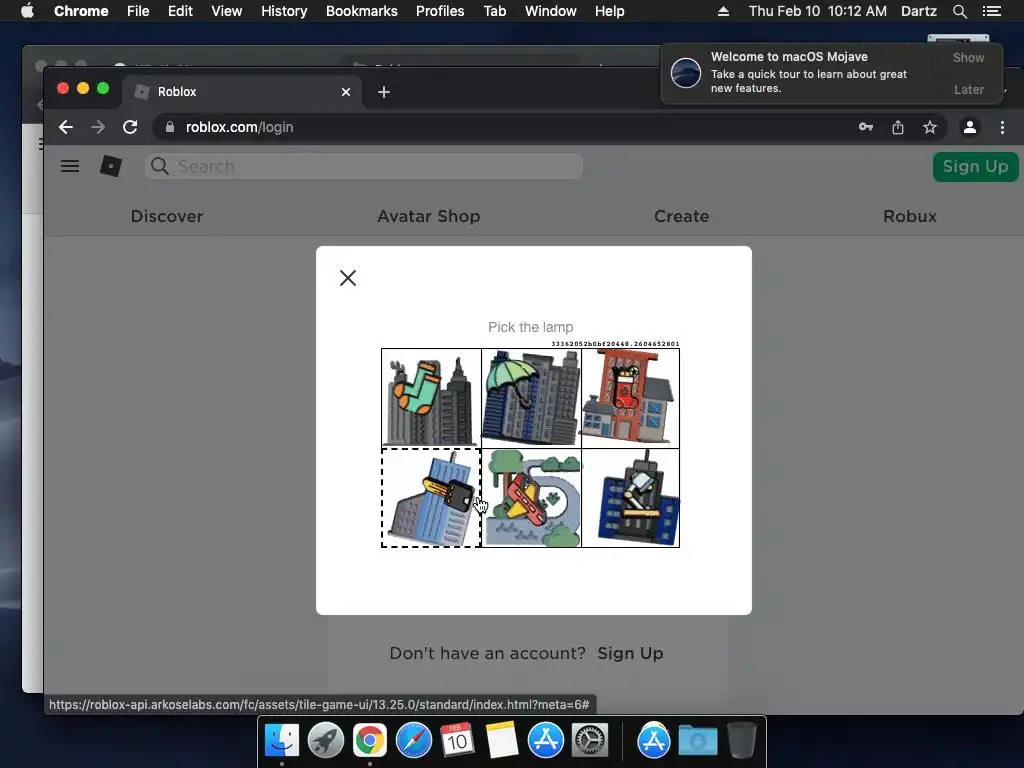Reload the roblox.com page
Screen dimensions: 1024x768
coord(130,127)
